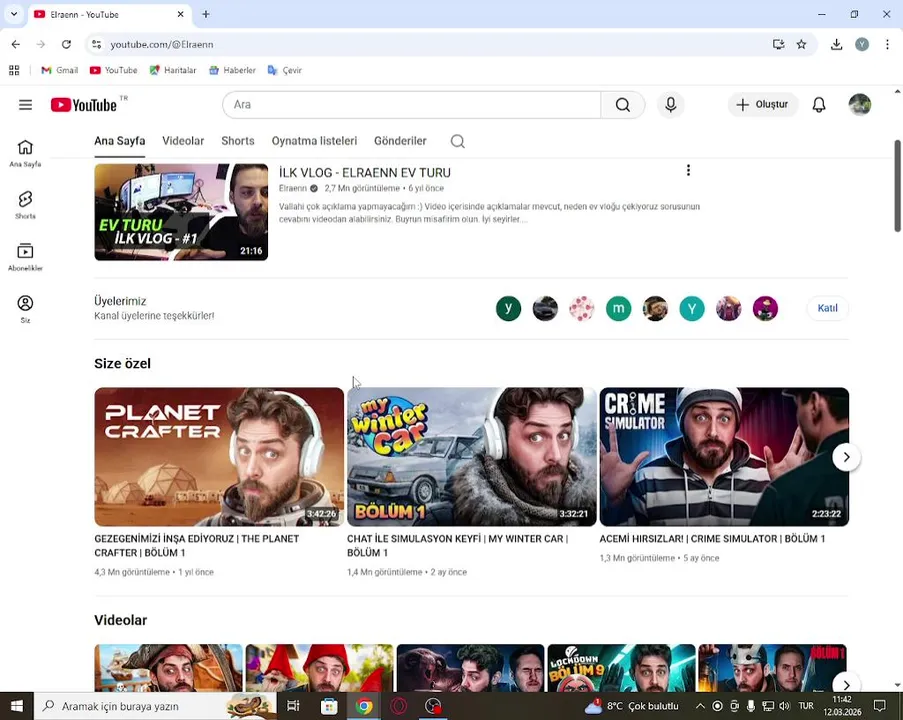Open GEZEGENİMİZİ İNŞA EDİYORUZ title

(196, 545)
